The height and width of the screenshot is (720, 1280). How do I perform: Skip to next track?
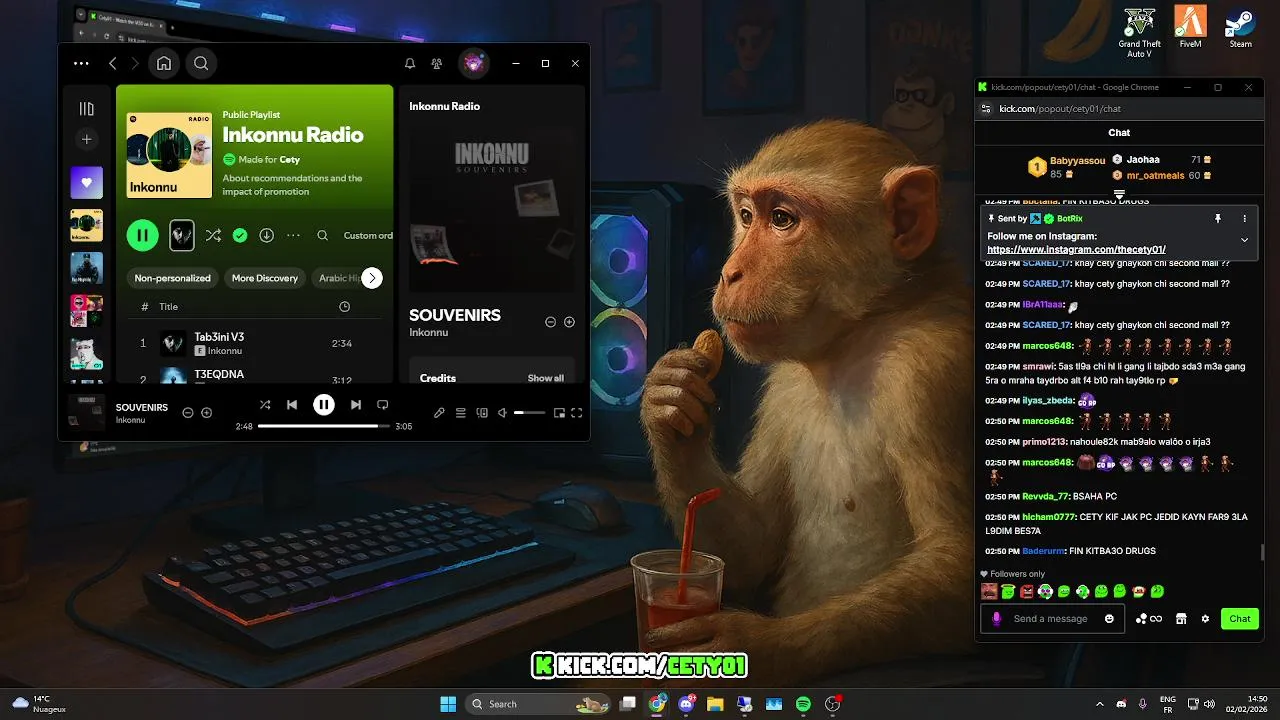tap(356, 405)
